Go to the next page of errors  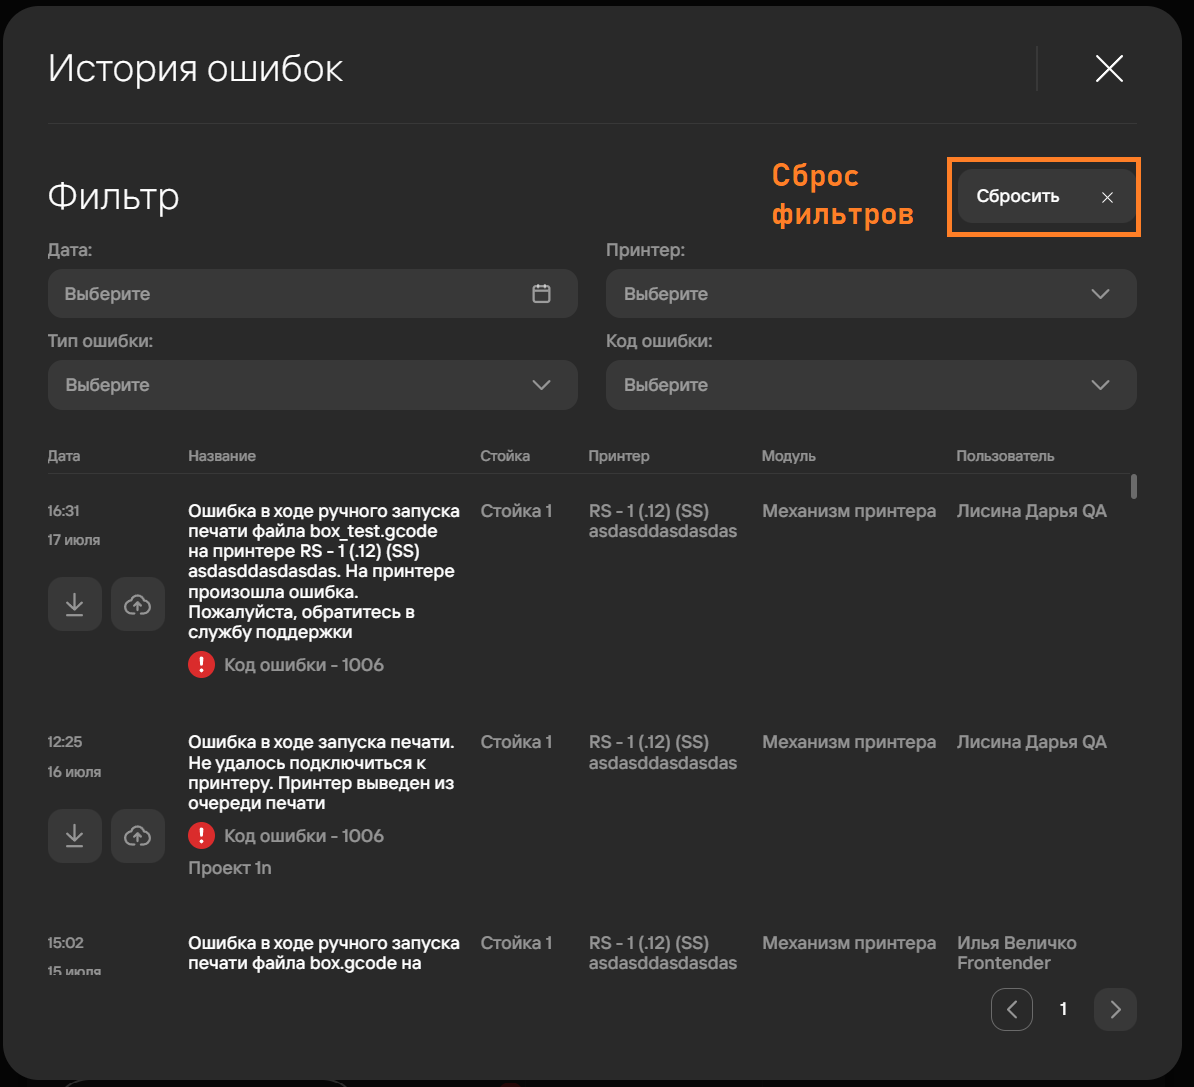point(1116,1009)
